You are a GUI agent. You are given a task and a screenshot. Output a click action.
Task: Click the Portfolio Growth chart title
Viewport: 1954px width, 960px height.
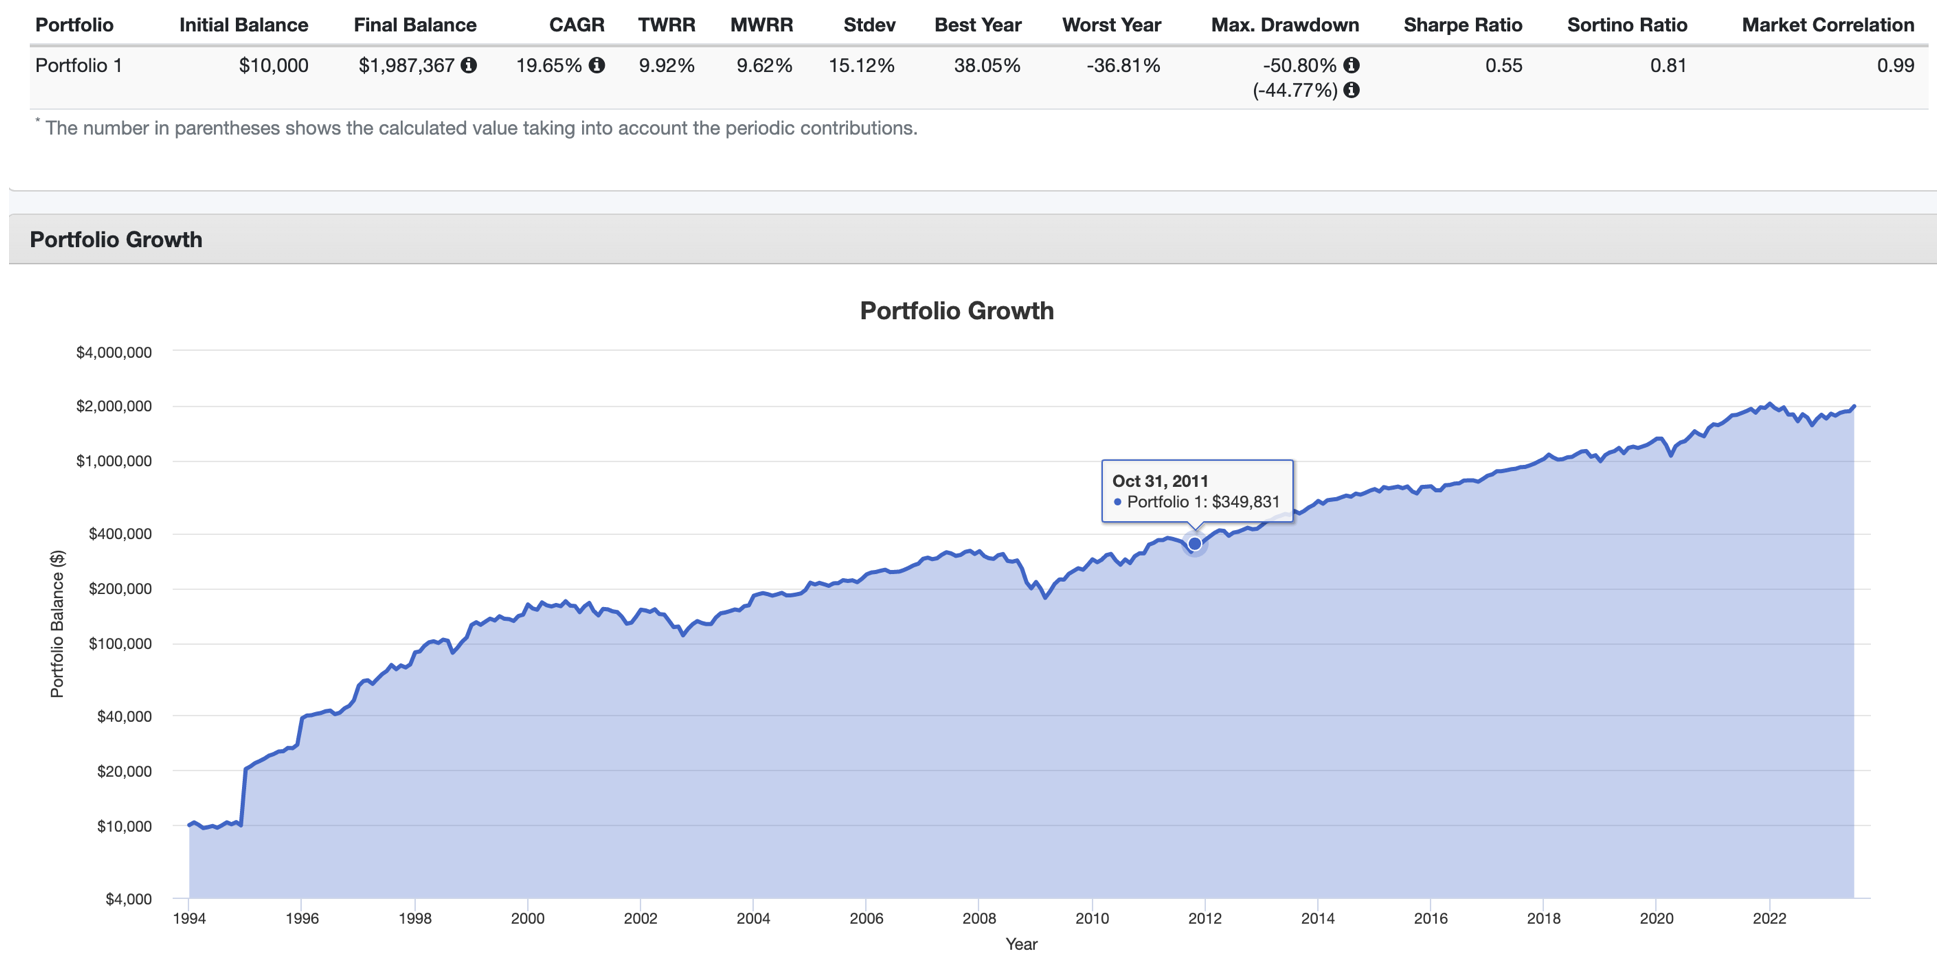956,311
